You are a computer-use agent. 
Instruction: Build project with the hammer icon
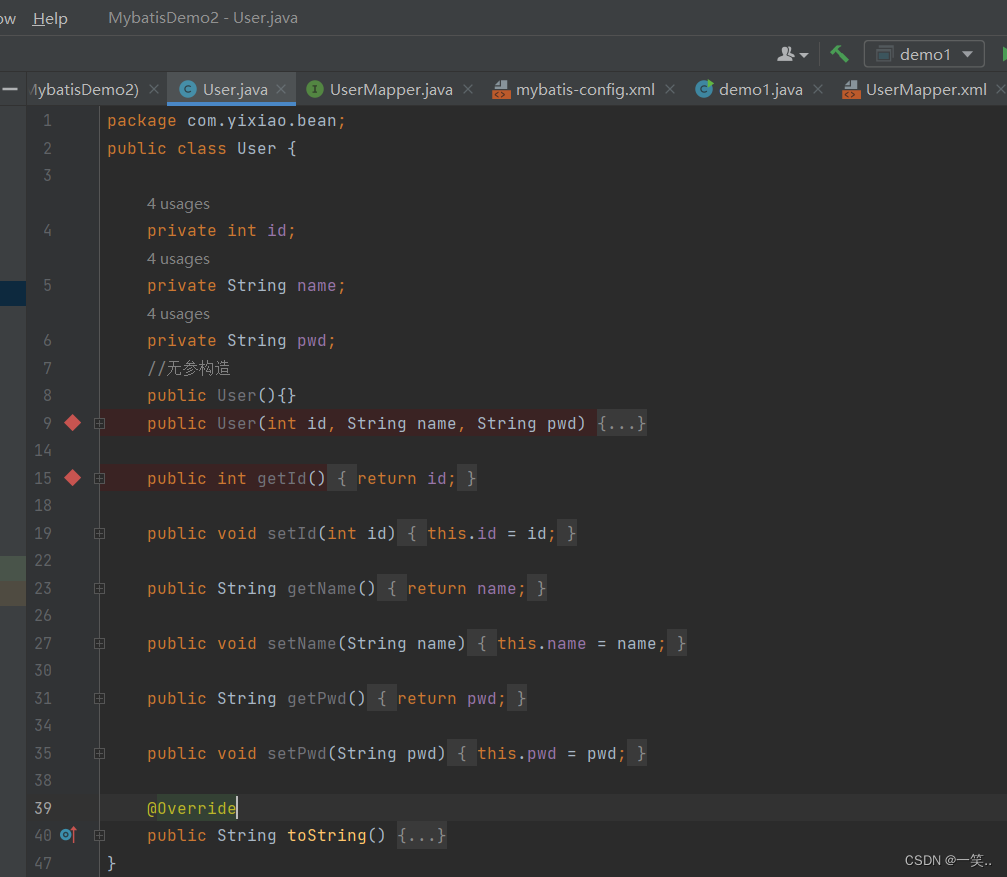pyautogui.click(x=839, y=54)
